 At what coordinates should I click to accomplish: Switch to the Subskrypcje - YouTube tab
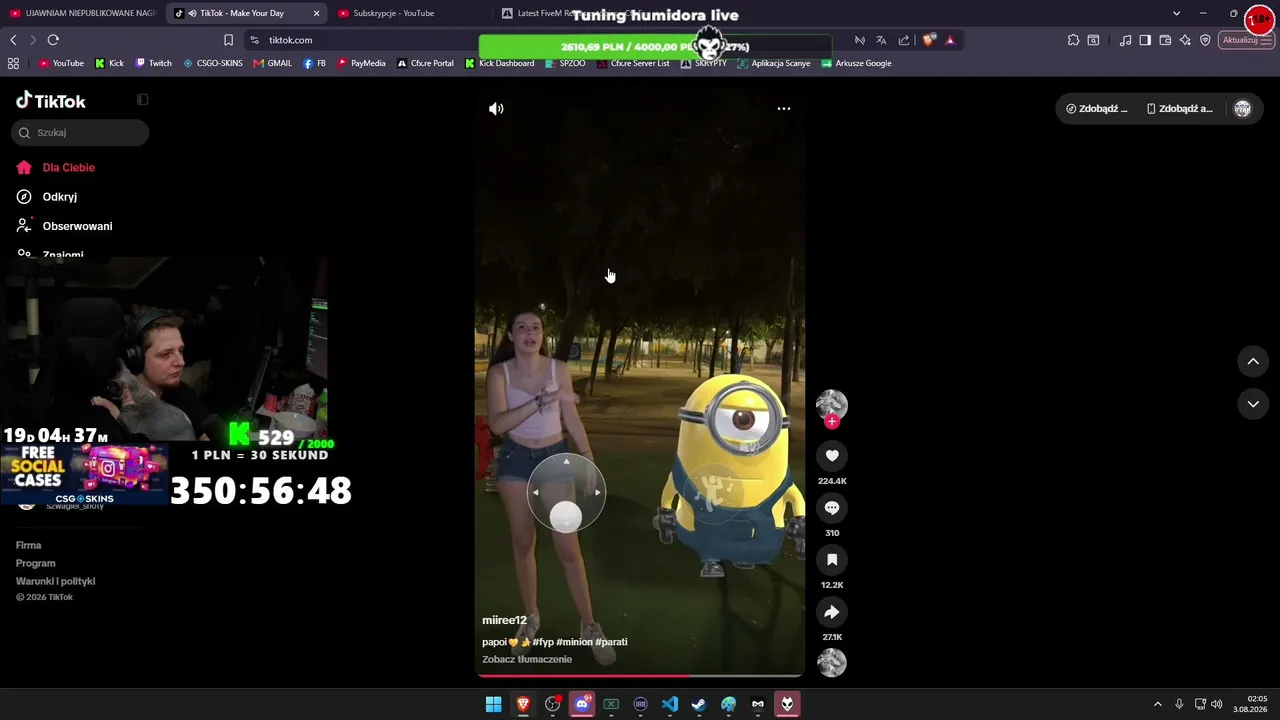coord(394,13)
